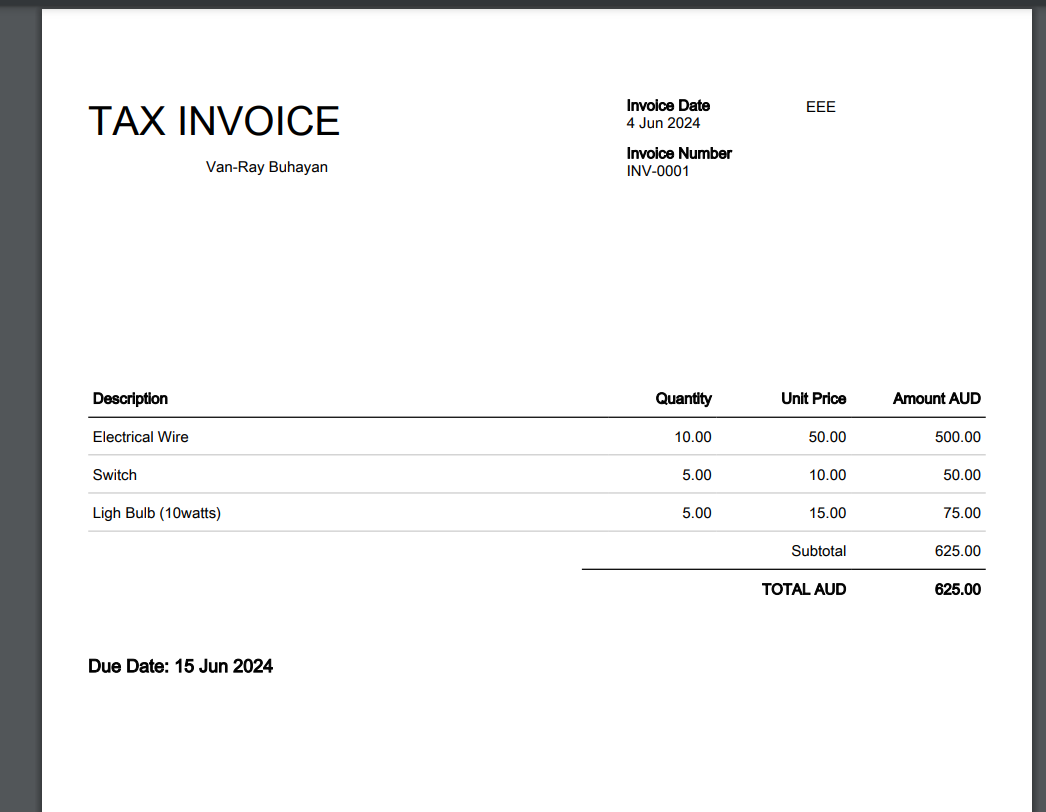Image resolution: width=1046 pixels, height=812 pixels.
Task: Click the Description column header
Action: (x=130, y=398)
